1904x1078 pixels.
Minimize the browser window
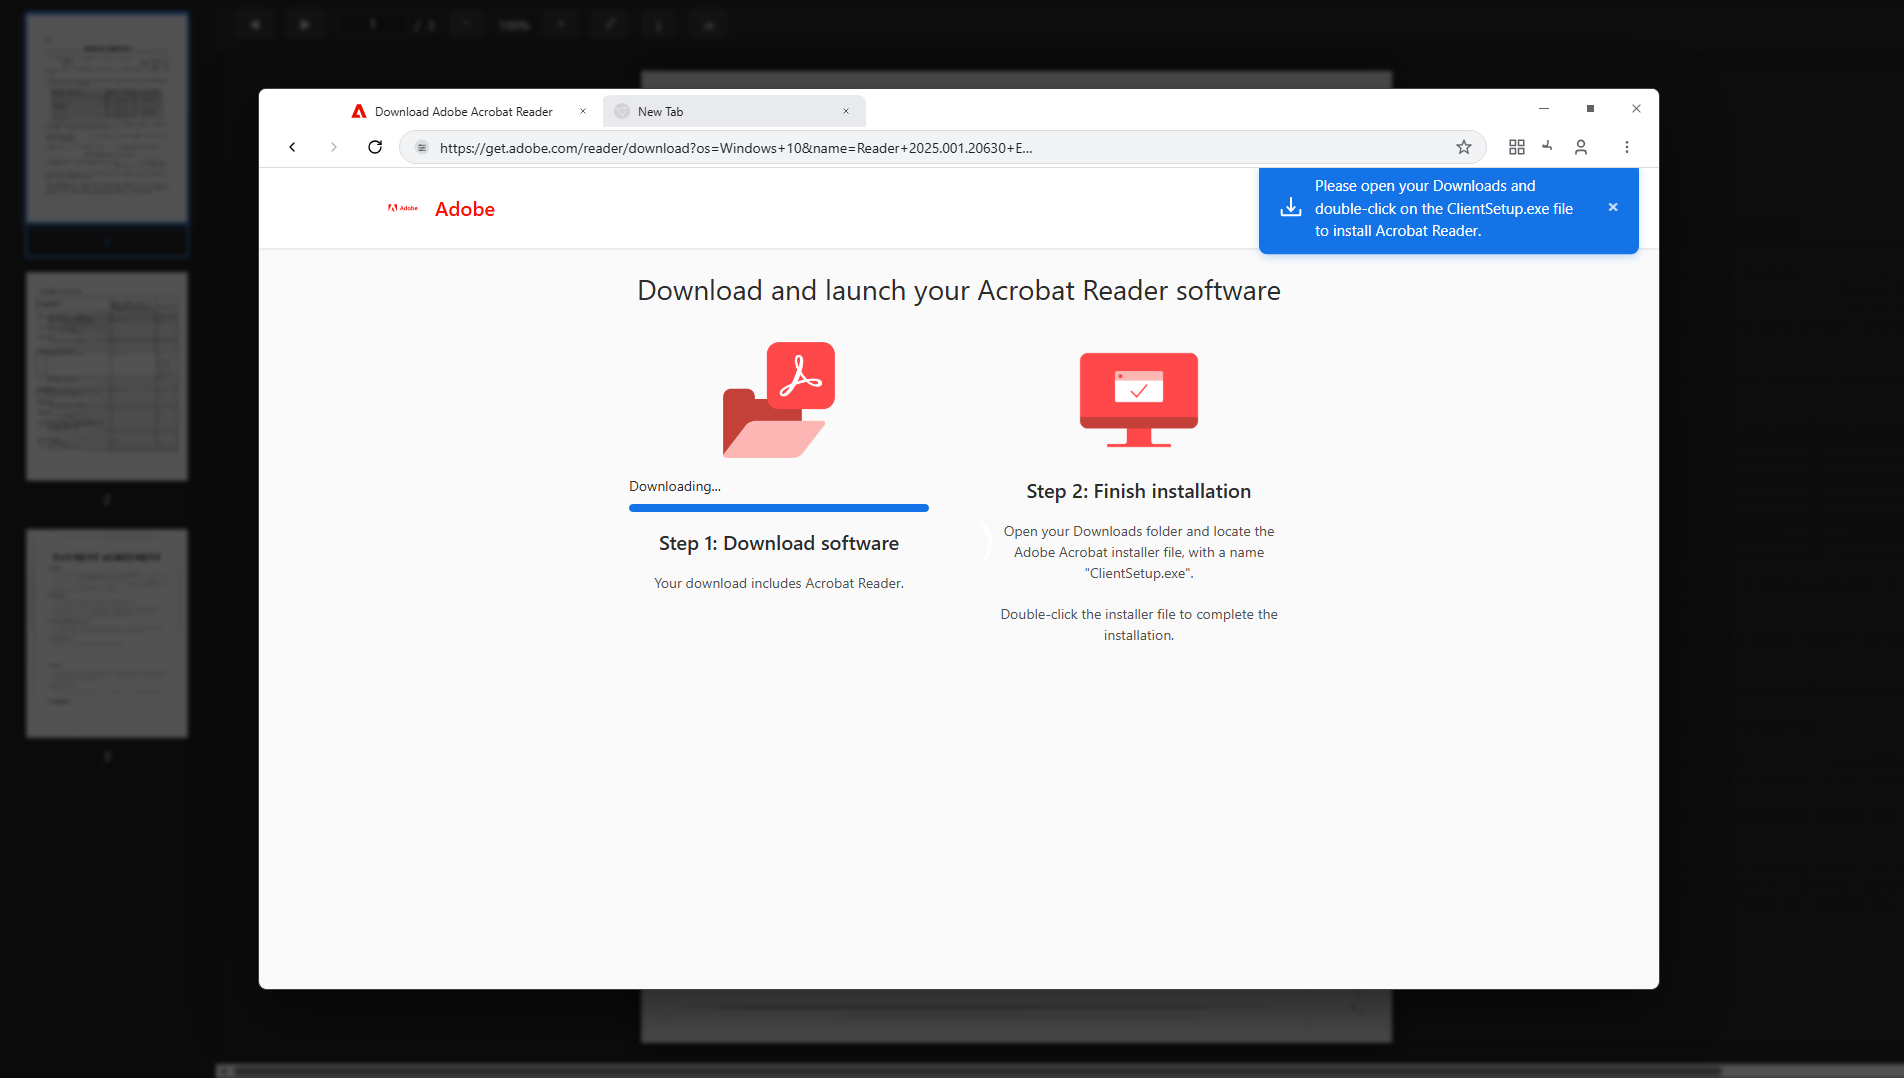coord(1544,109)
